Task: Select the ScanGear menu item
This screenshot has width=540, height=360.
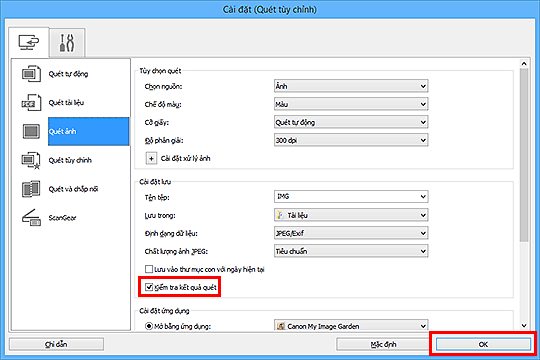Action: (62, 218)
